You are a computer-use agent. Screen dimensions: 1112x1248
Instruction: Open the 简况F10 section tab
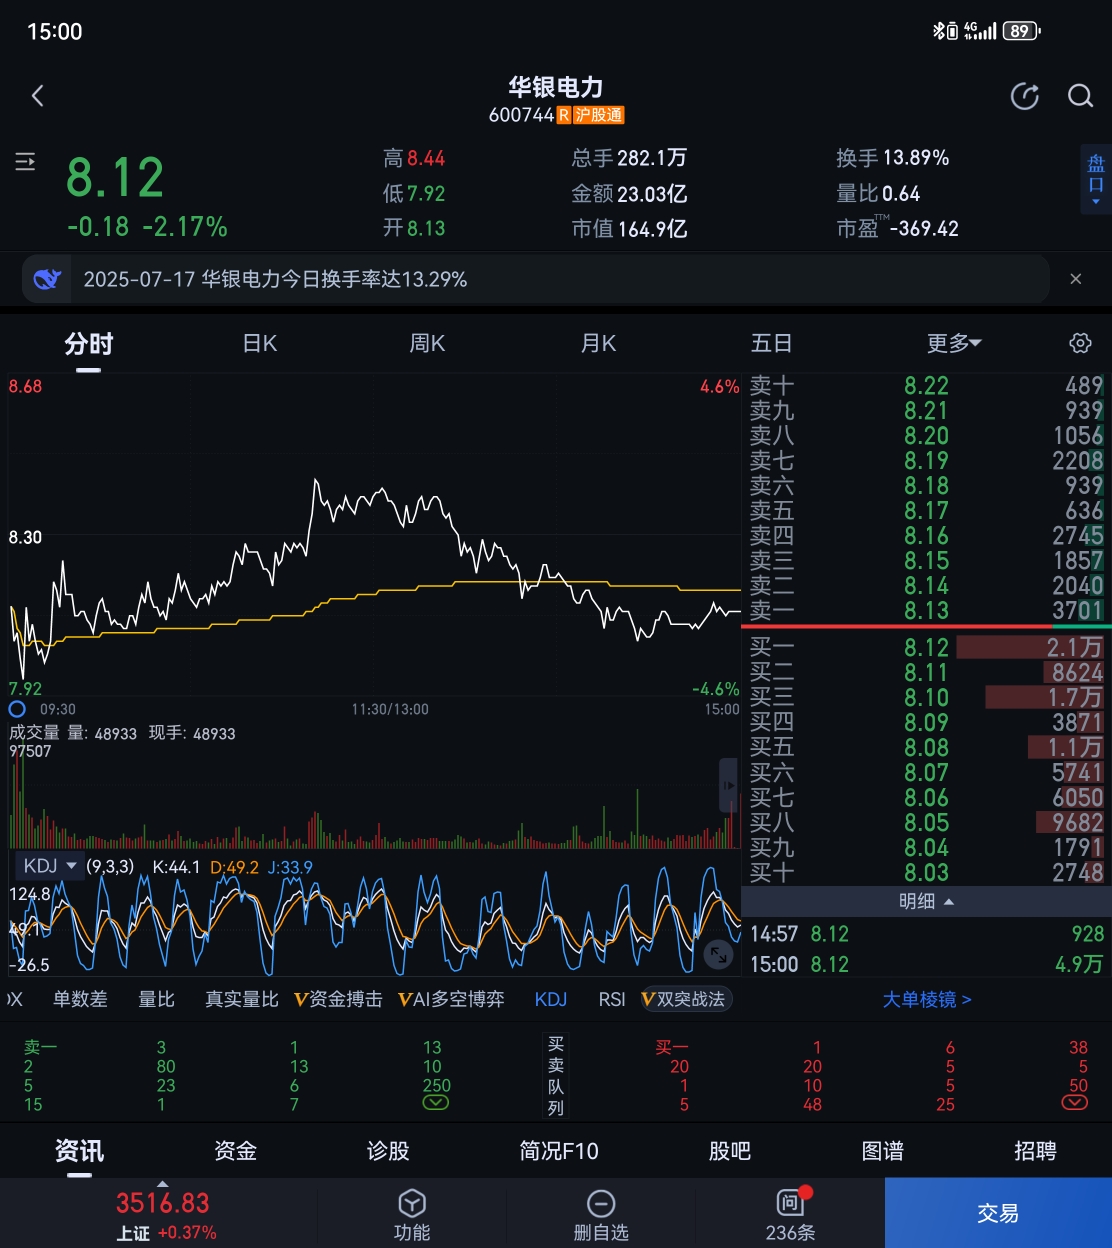click(558, 1151)
